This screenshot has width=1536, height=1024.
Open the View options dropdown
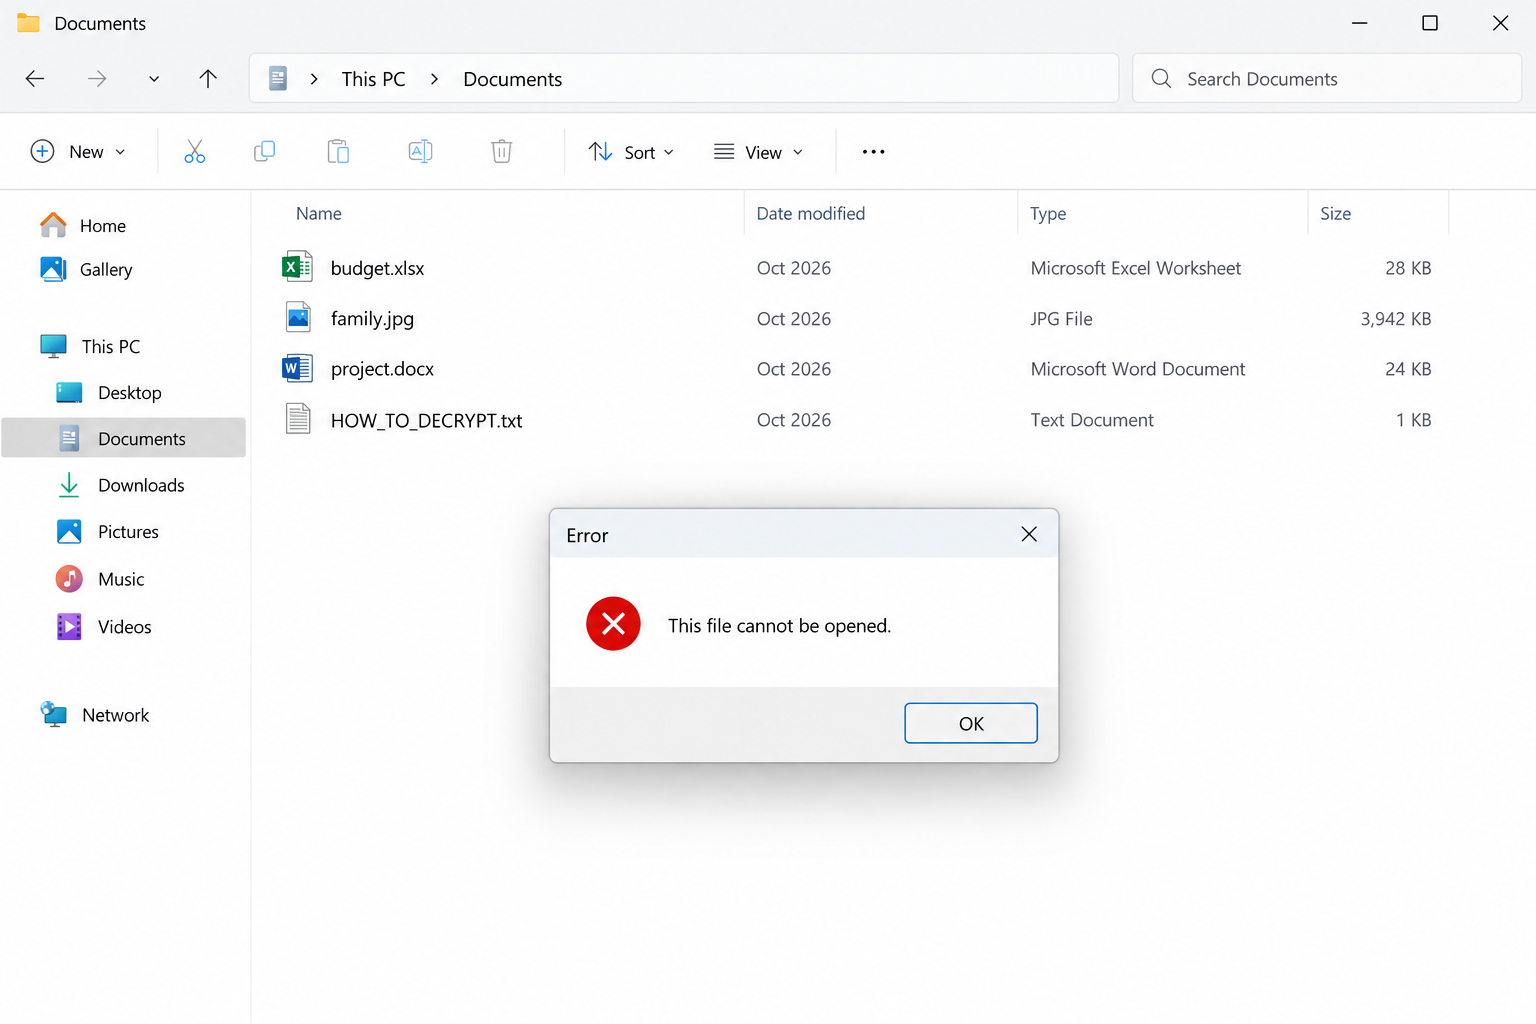pyautogui.click(x=759, y=152)
